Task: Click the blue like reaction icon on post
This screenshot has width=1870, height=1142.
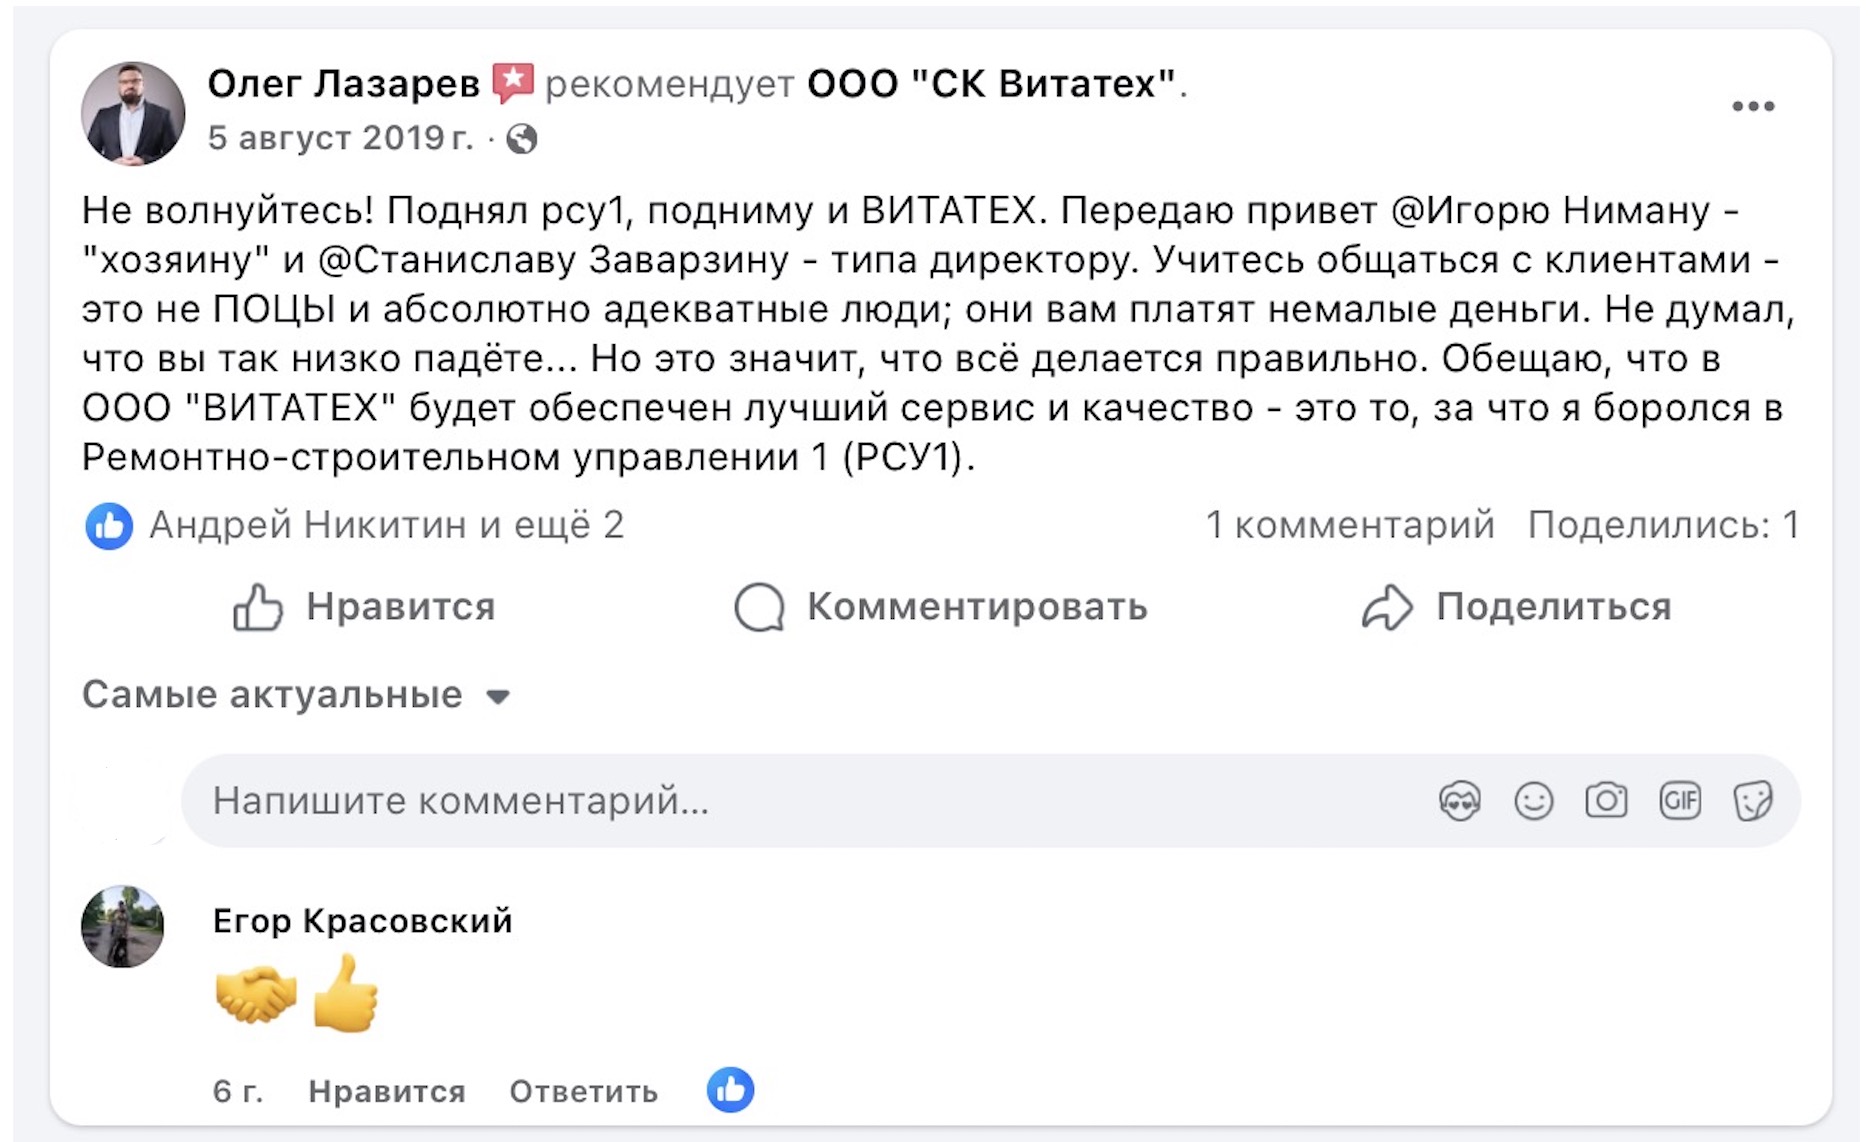Action: [x=109, y=526]
